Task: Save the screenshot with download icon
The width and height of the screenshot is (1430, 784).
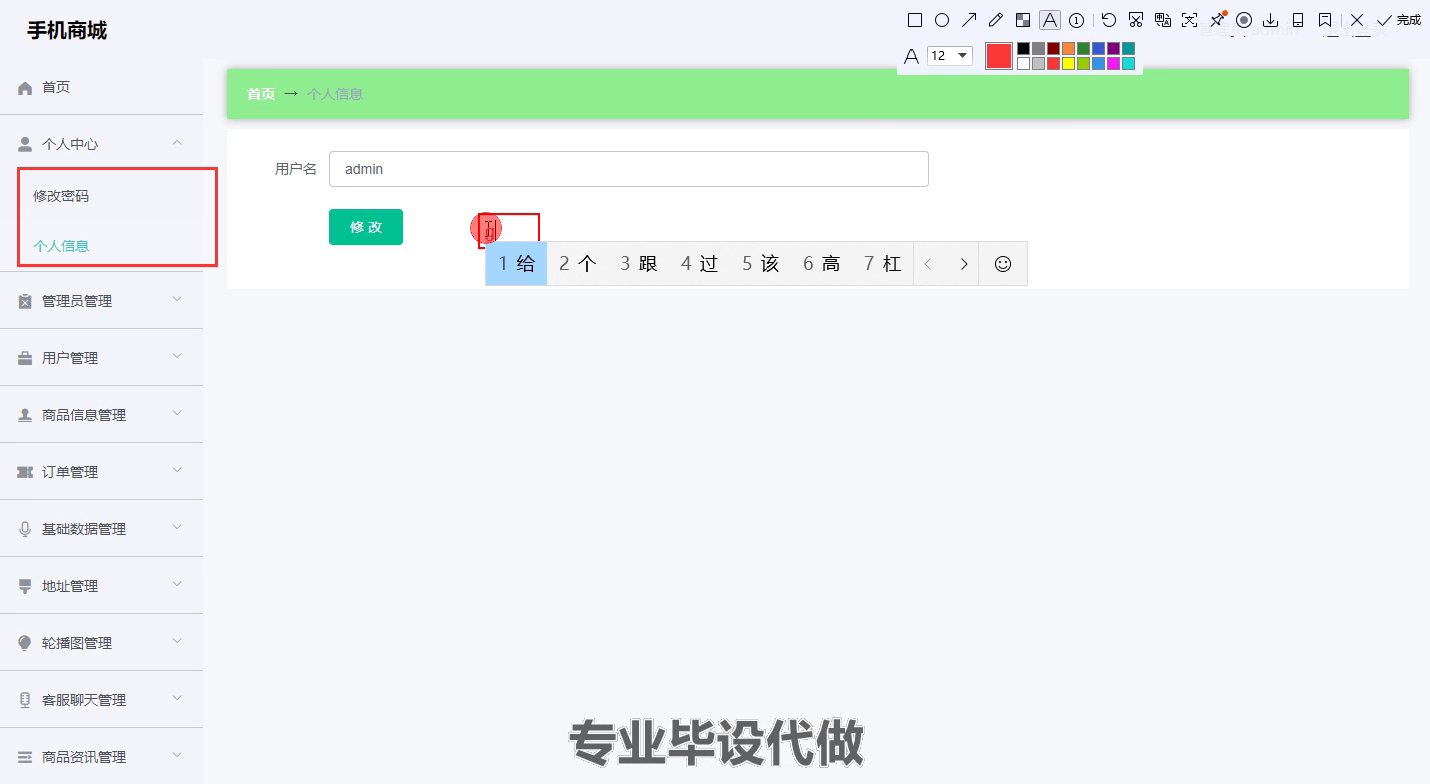Action: pyautogui.click(x=1271, y=20)
